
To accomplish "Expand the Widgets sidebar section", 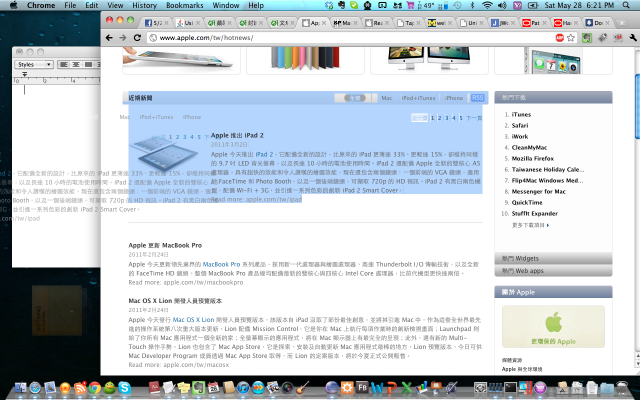I will coord(553,258).
